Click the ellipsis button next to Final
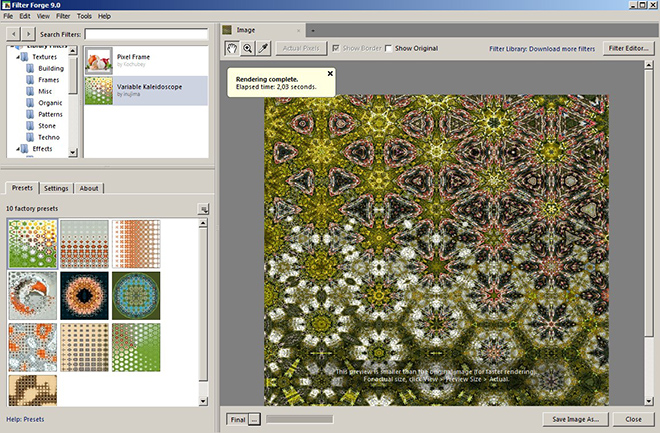The height and width of the screenshot is (433, 660). [x=254, y=419]
